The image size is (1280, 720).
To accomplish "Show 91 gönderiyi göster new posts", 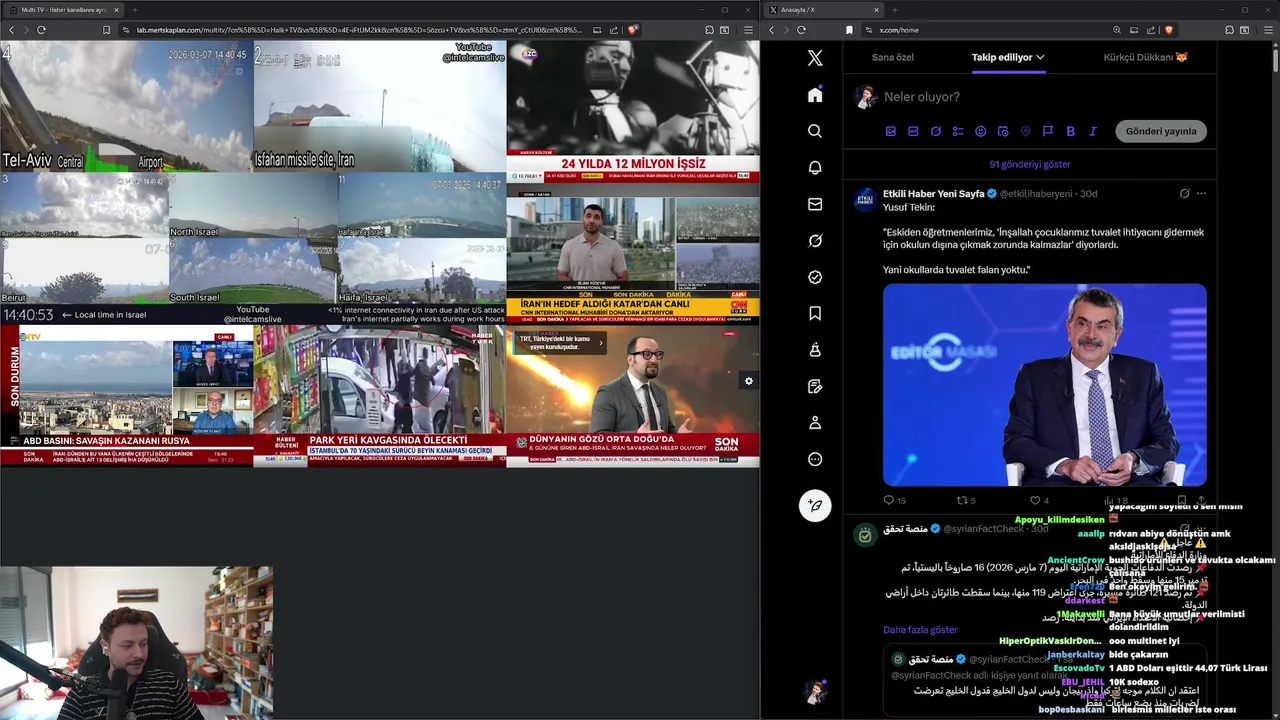I will [x=1030, y=164].
